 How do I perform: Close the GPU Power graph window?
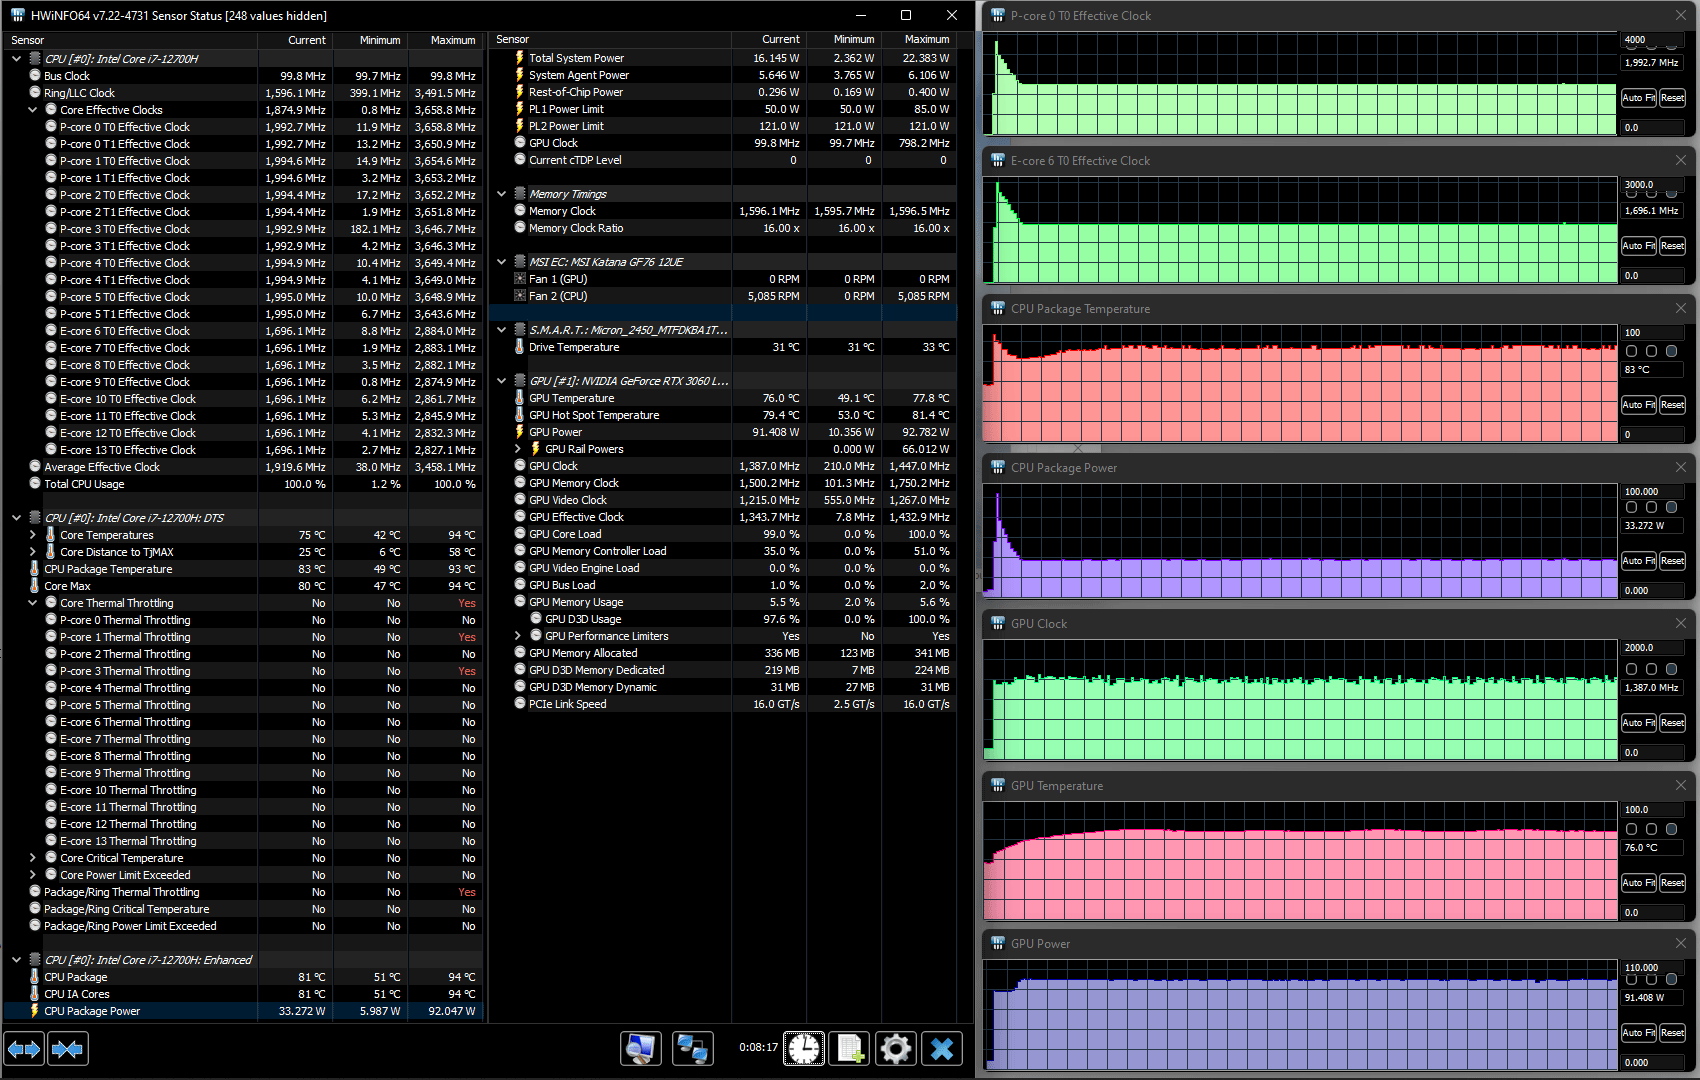[x=1681, y=943]
